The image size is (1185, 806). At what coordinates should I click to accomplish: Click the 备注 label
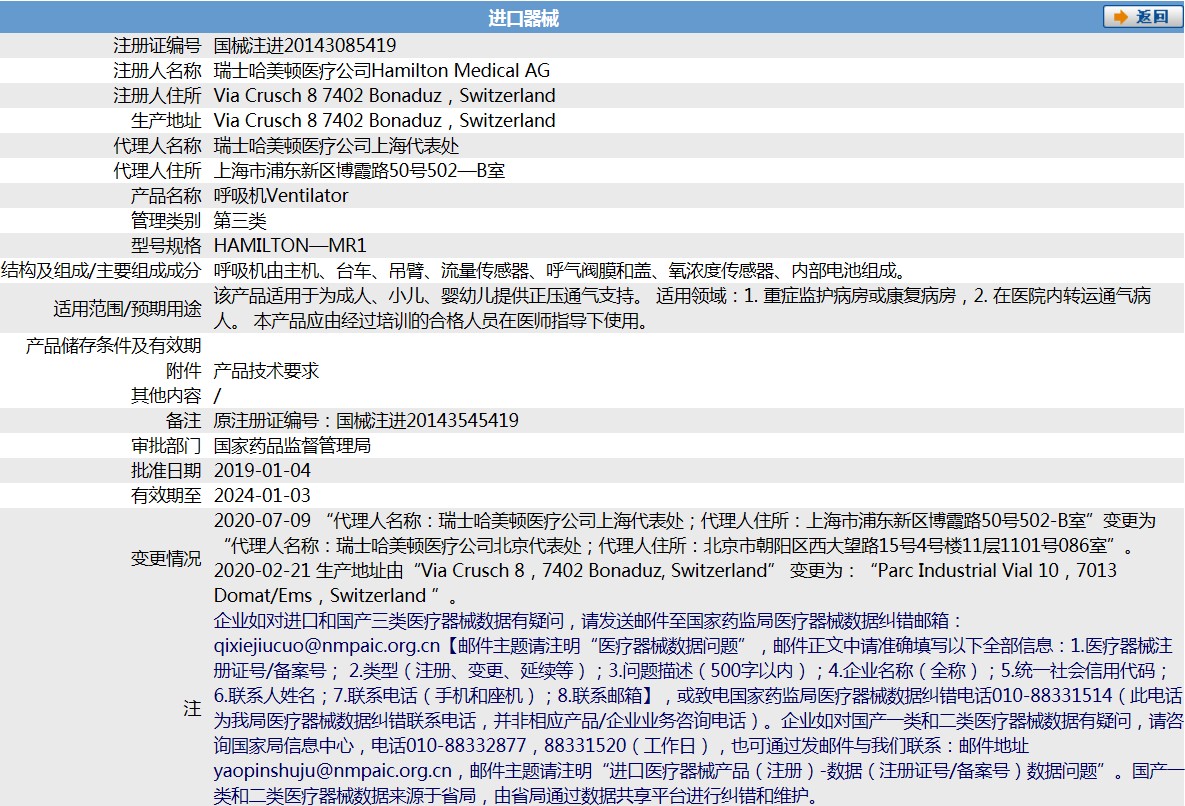[184, 420]
